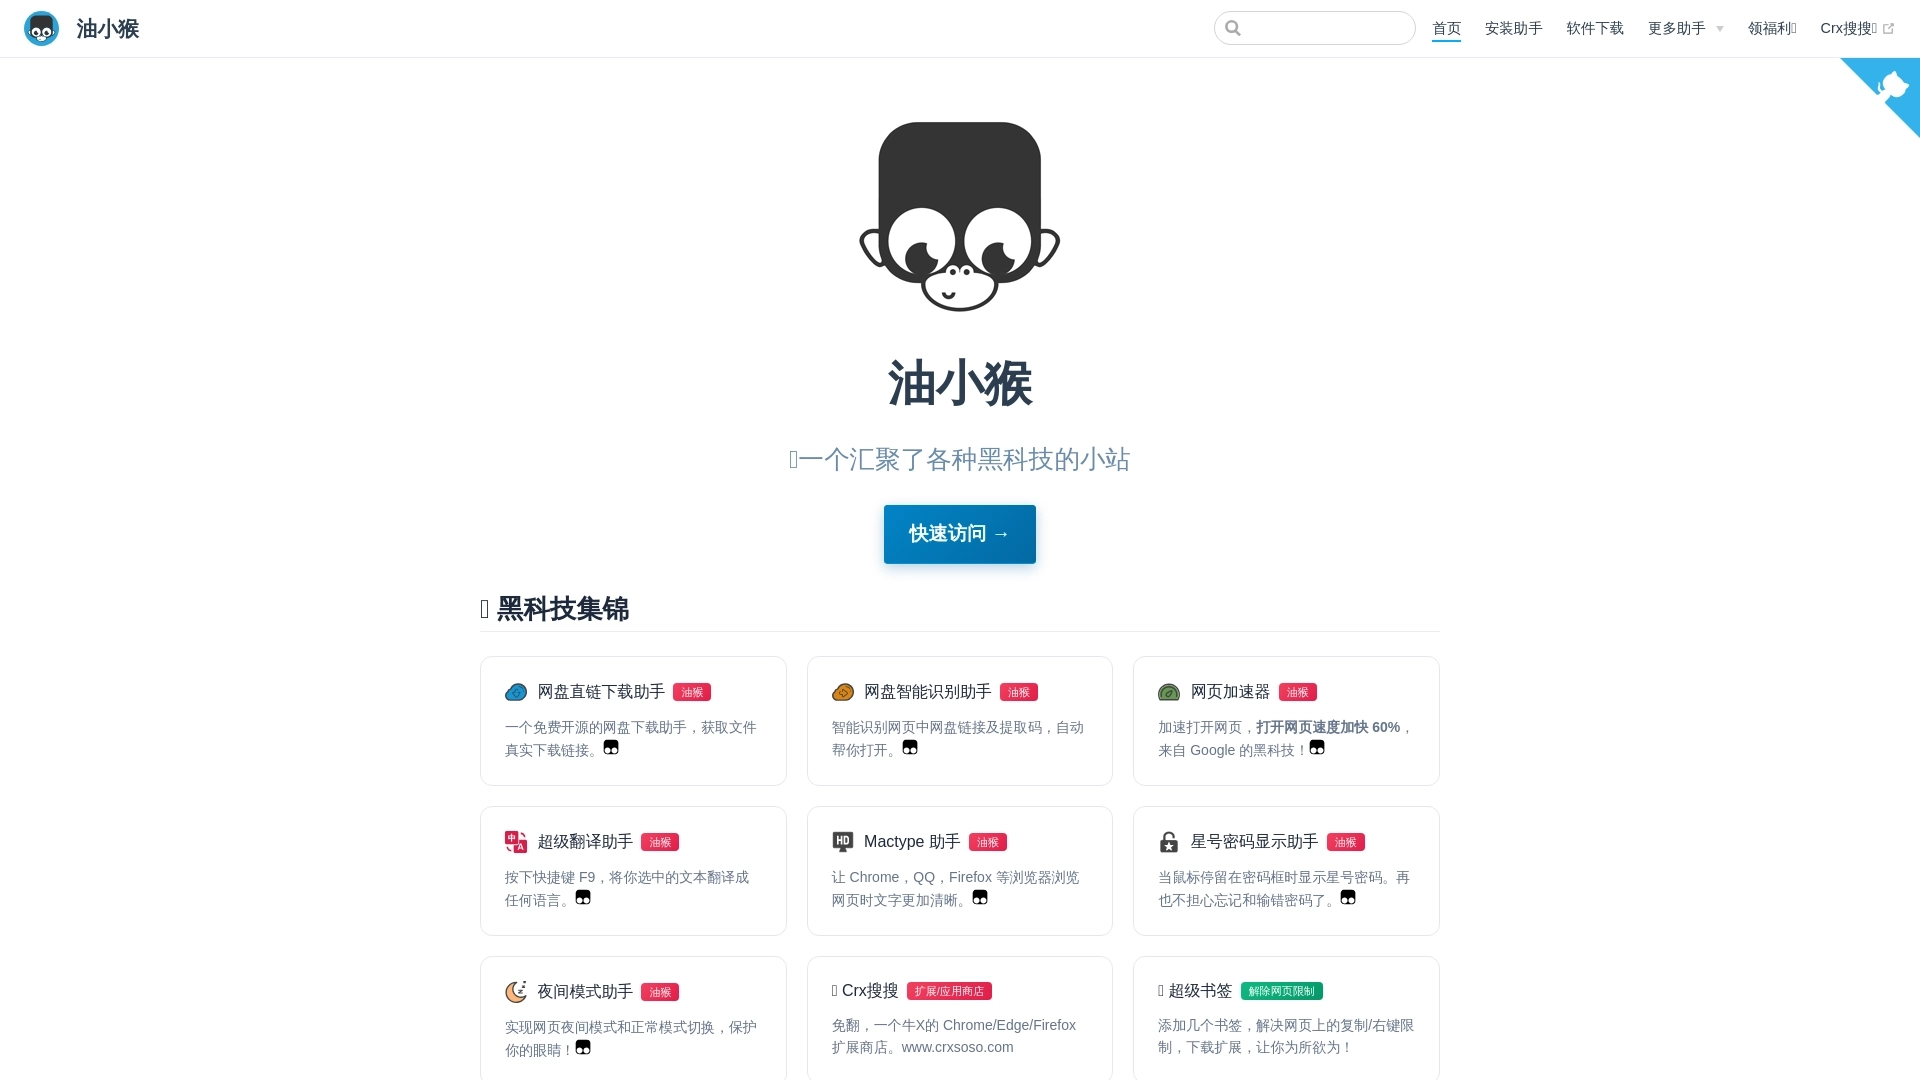Click the 黑科技集锦 section heading
The width and height of the screenshot is (1920, 1080).
[x=555, y=609]
